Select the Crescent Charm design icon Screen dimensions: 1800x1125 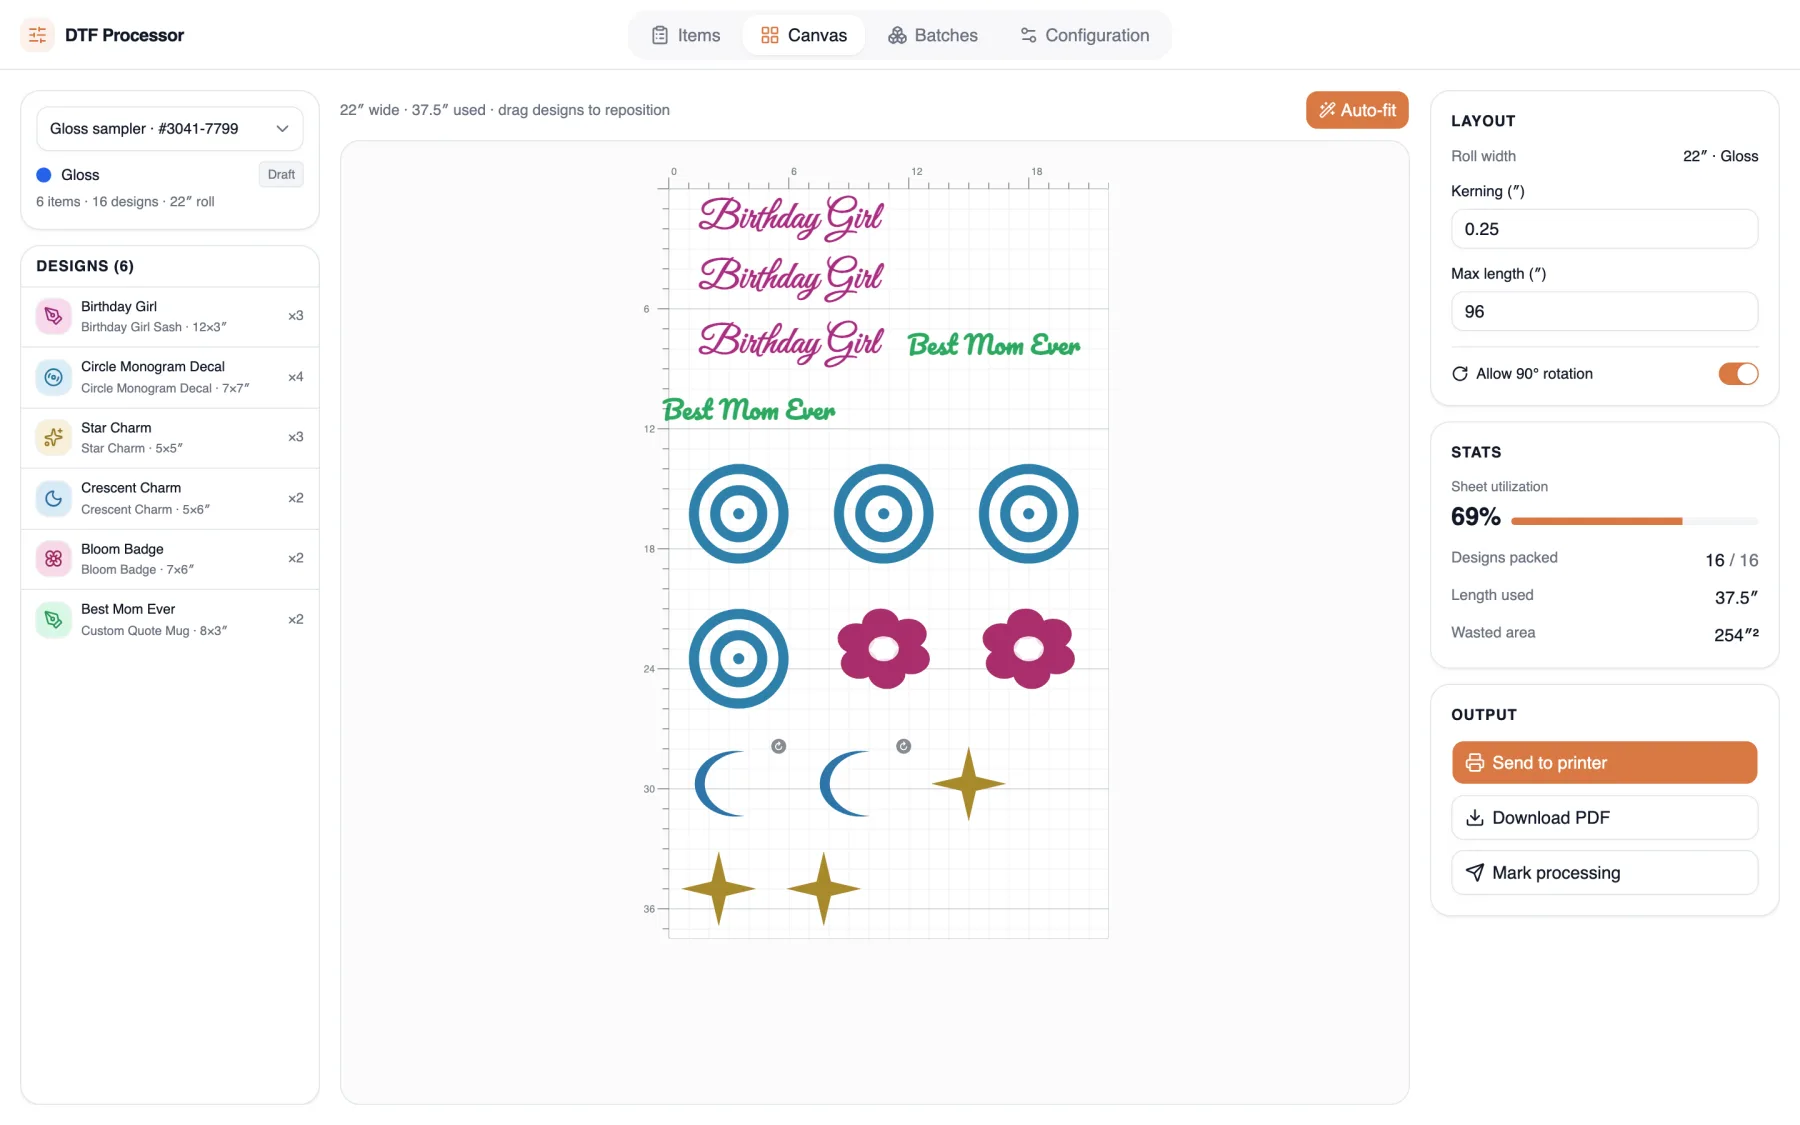[54, 498]
